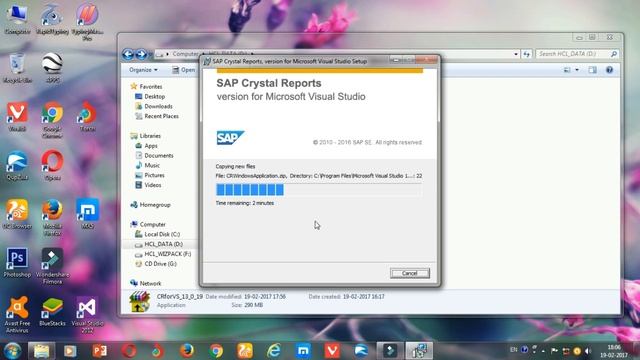Cancel the SAP Crystal Reports installation

pos(409,273)
